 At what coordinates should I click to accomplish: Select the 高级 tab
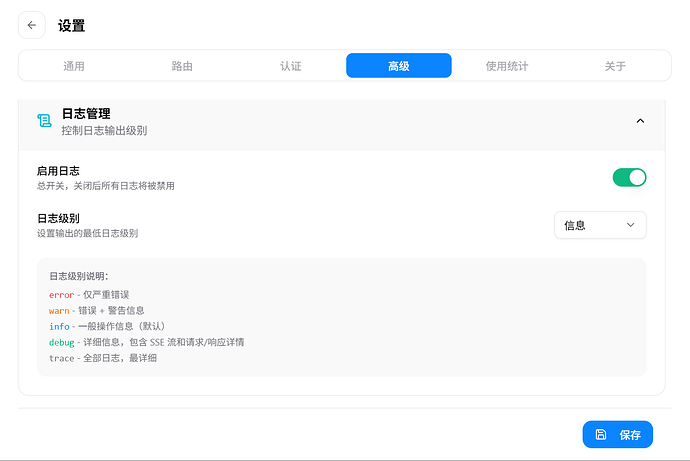point(399,66)
